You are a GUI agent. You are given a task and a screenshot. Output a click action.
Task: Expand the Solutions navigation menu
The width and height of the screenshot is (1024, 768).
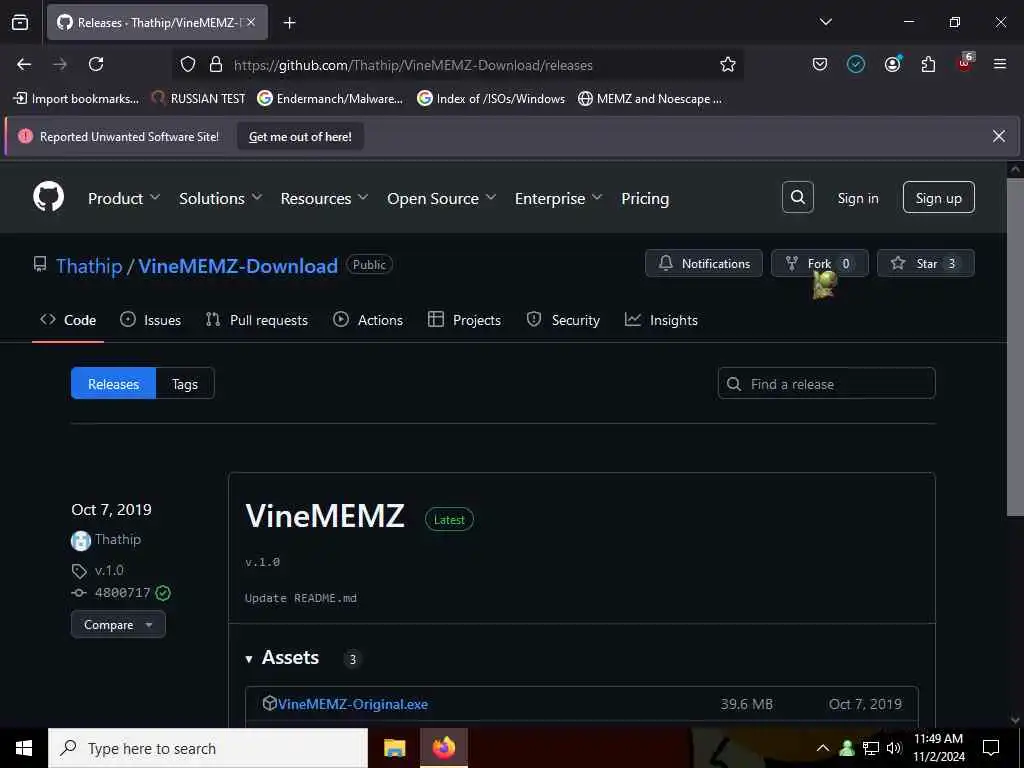(220, 198)
